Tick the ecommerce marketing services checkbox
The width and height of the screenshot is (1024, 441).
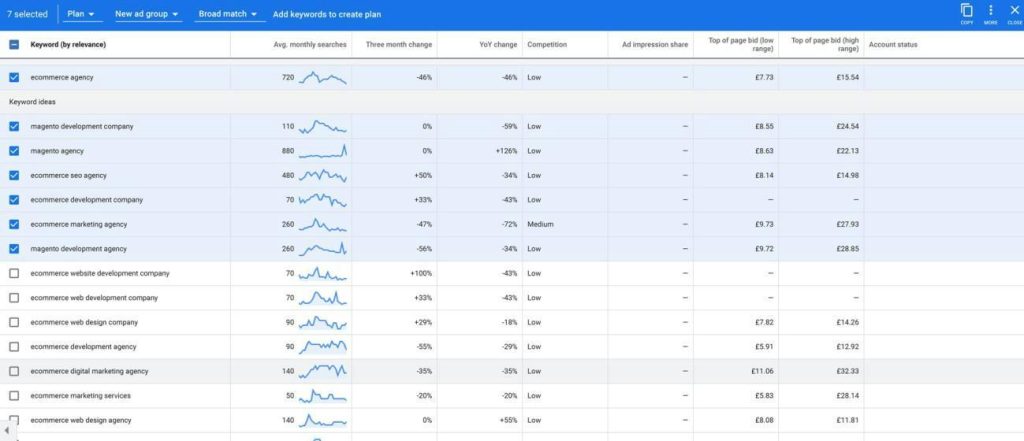(x=14, y=396)
